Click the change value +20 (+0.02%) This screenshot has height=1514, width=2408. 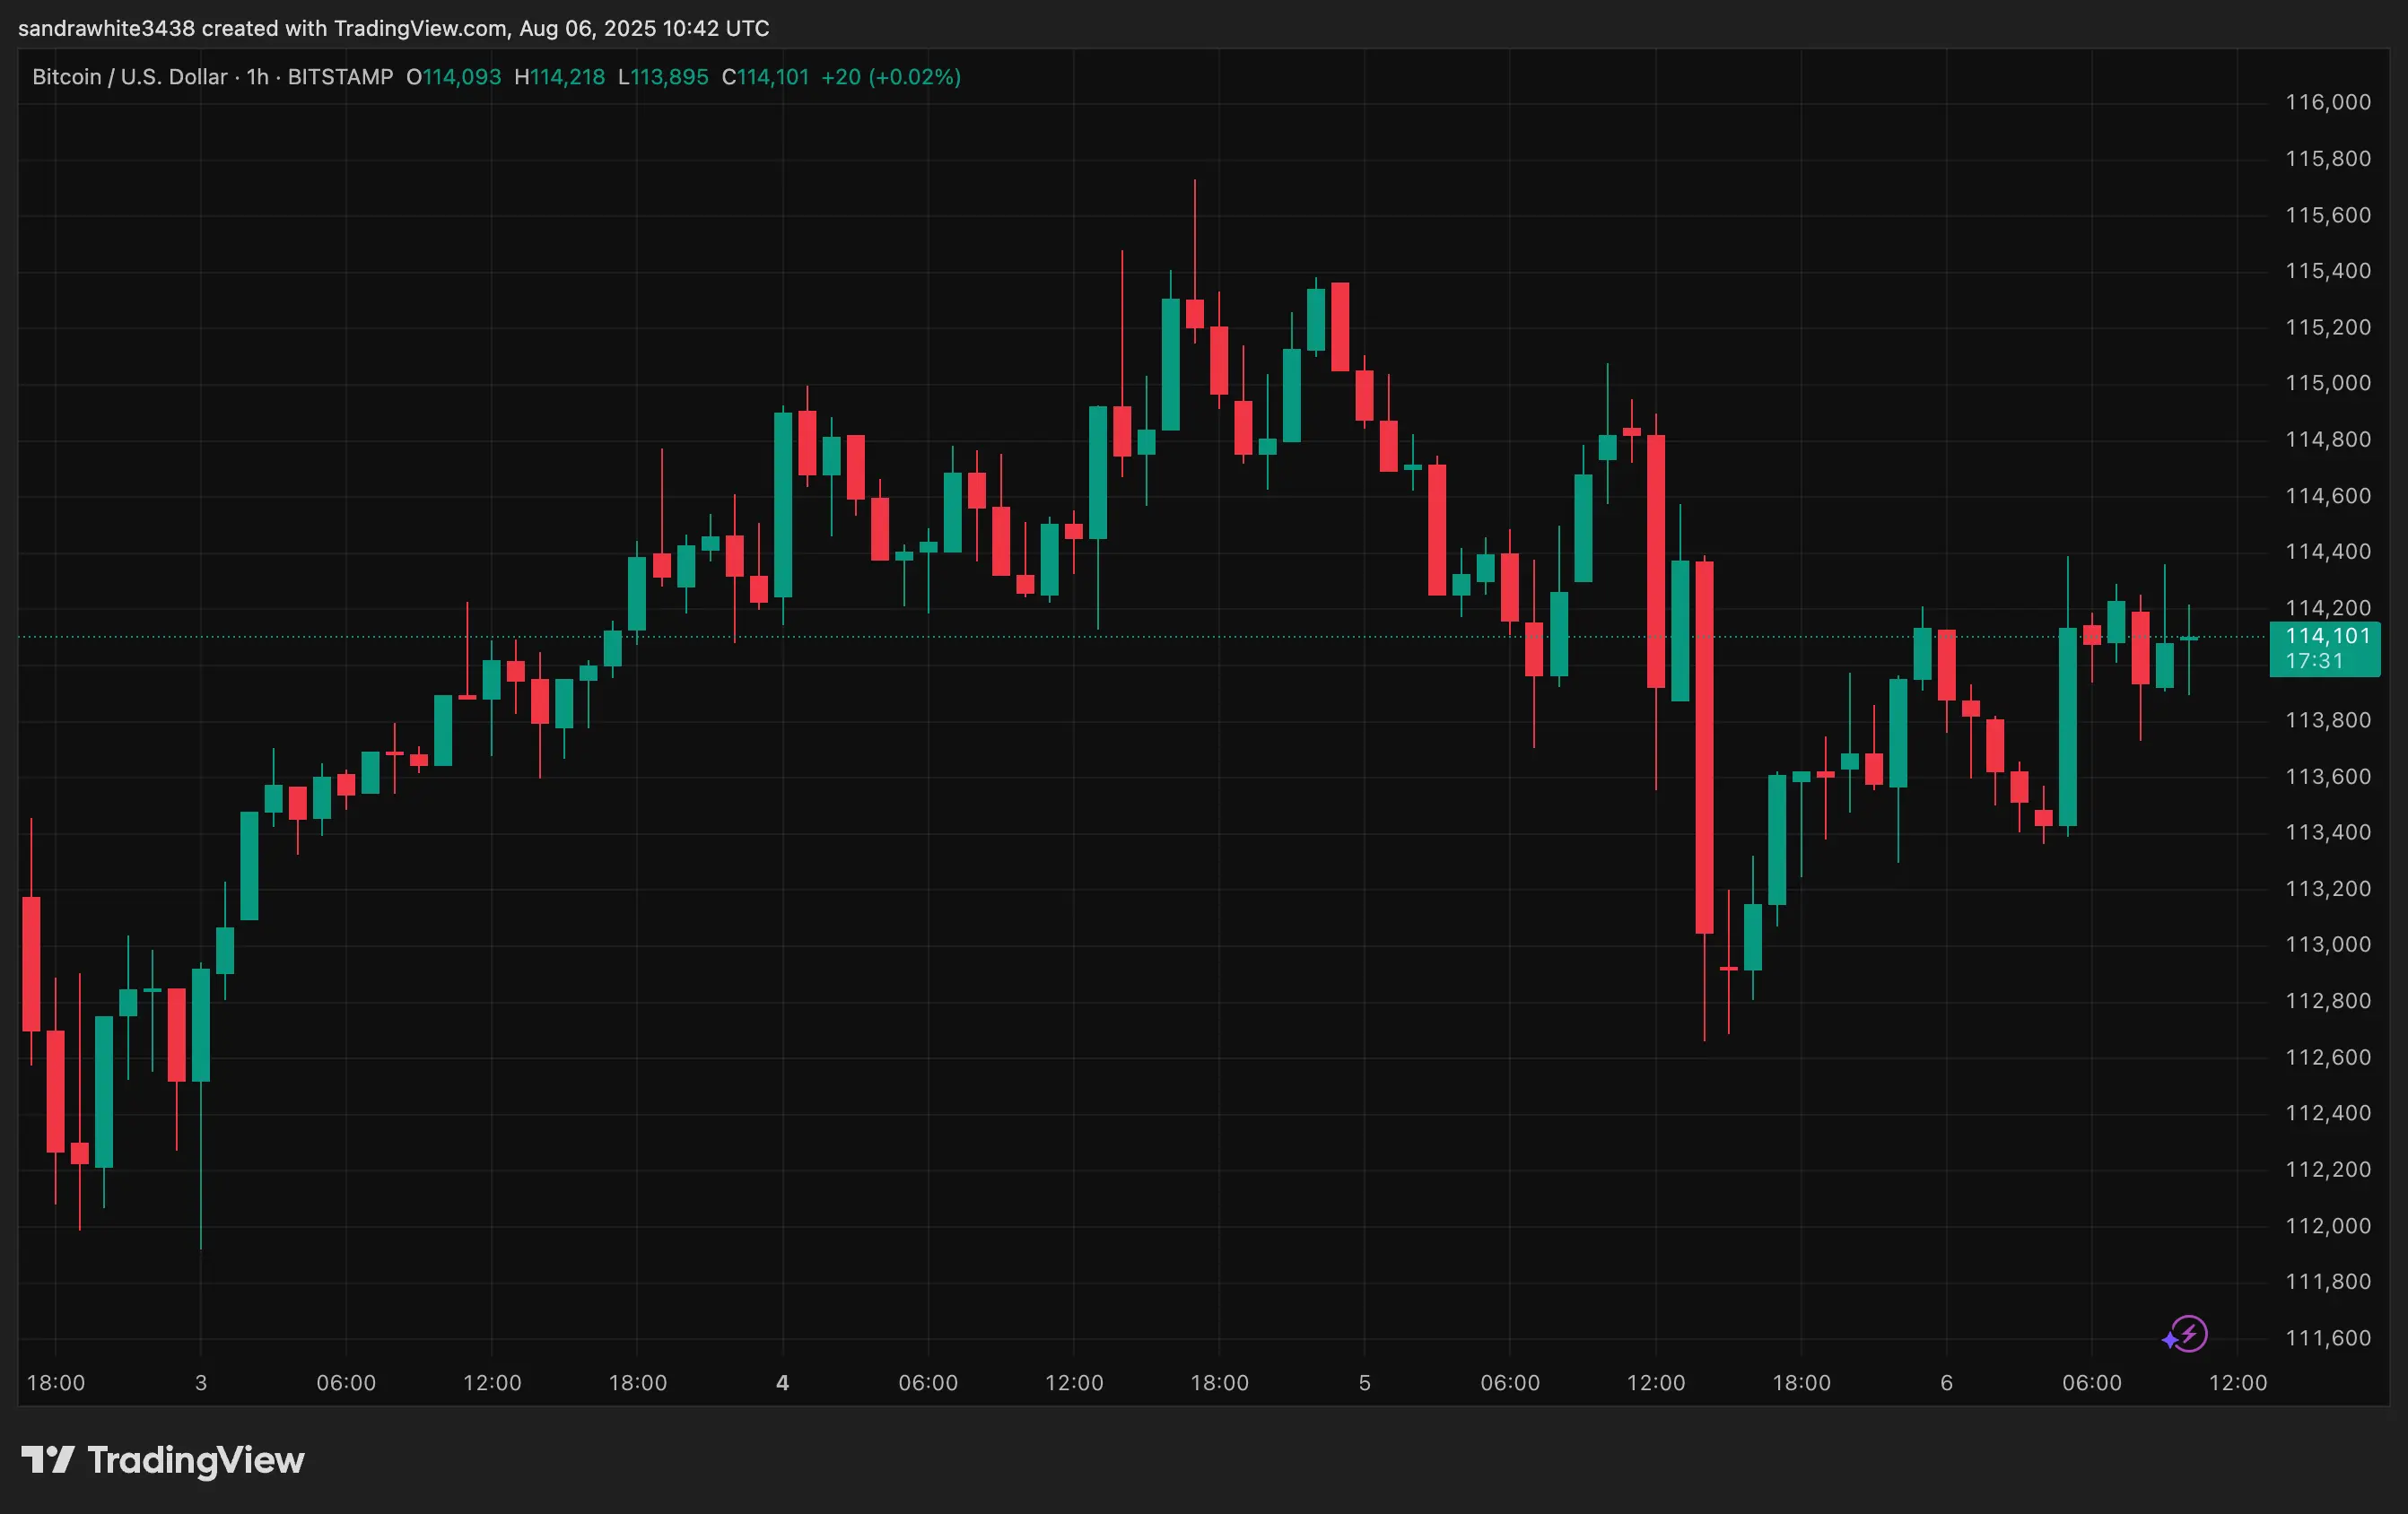click(891, 77)
